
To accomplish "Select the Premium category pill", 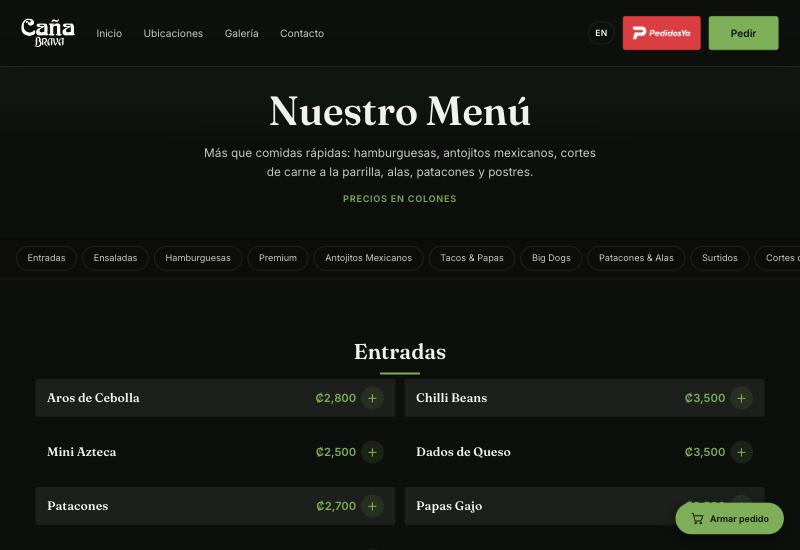I will coord(278,258).
